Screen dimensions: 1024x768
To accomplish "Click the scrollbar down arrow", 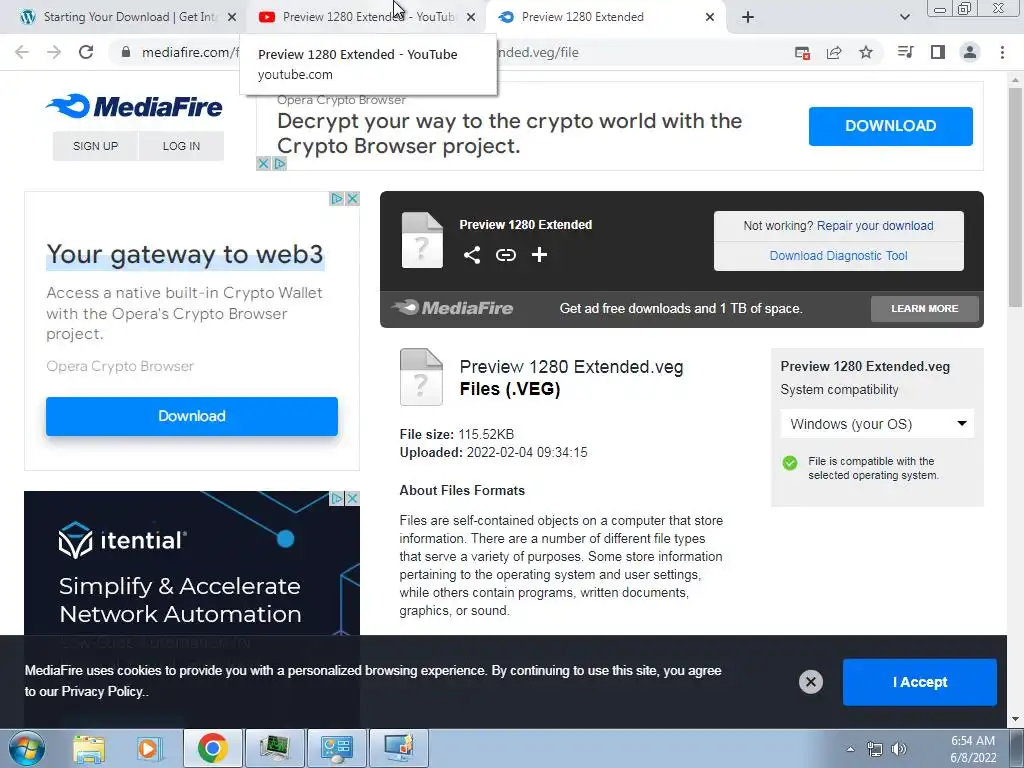I will [1015, 719].
